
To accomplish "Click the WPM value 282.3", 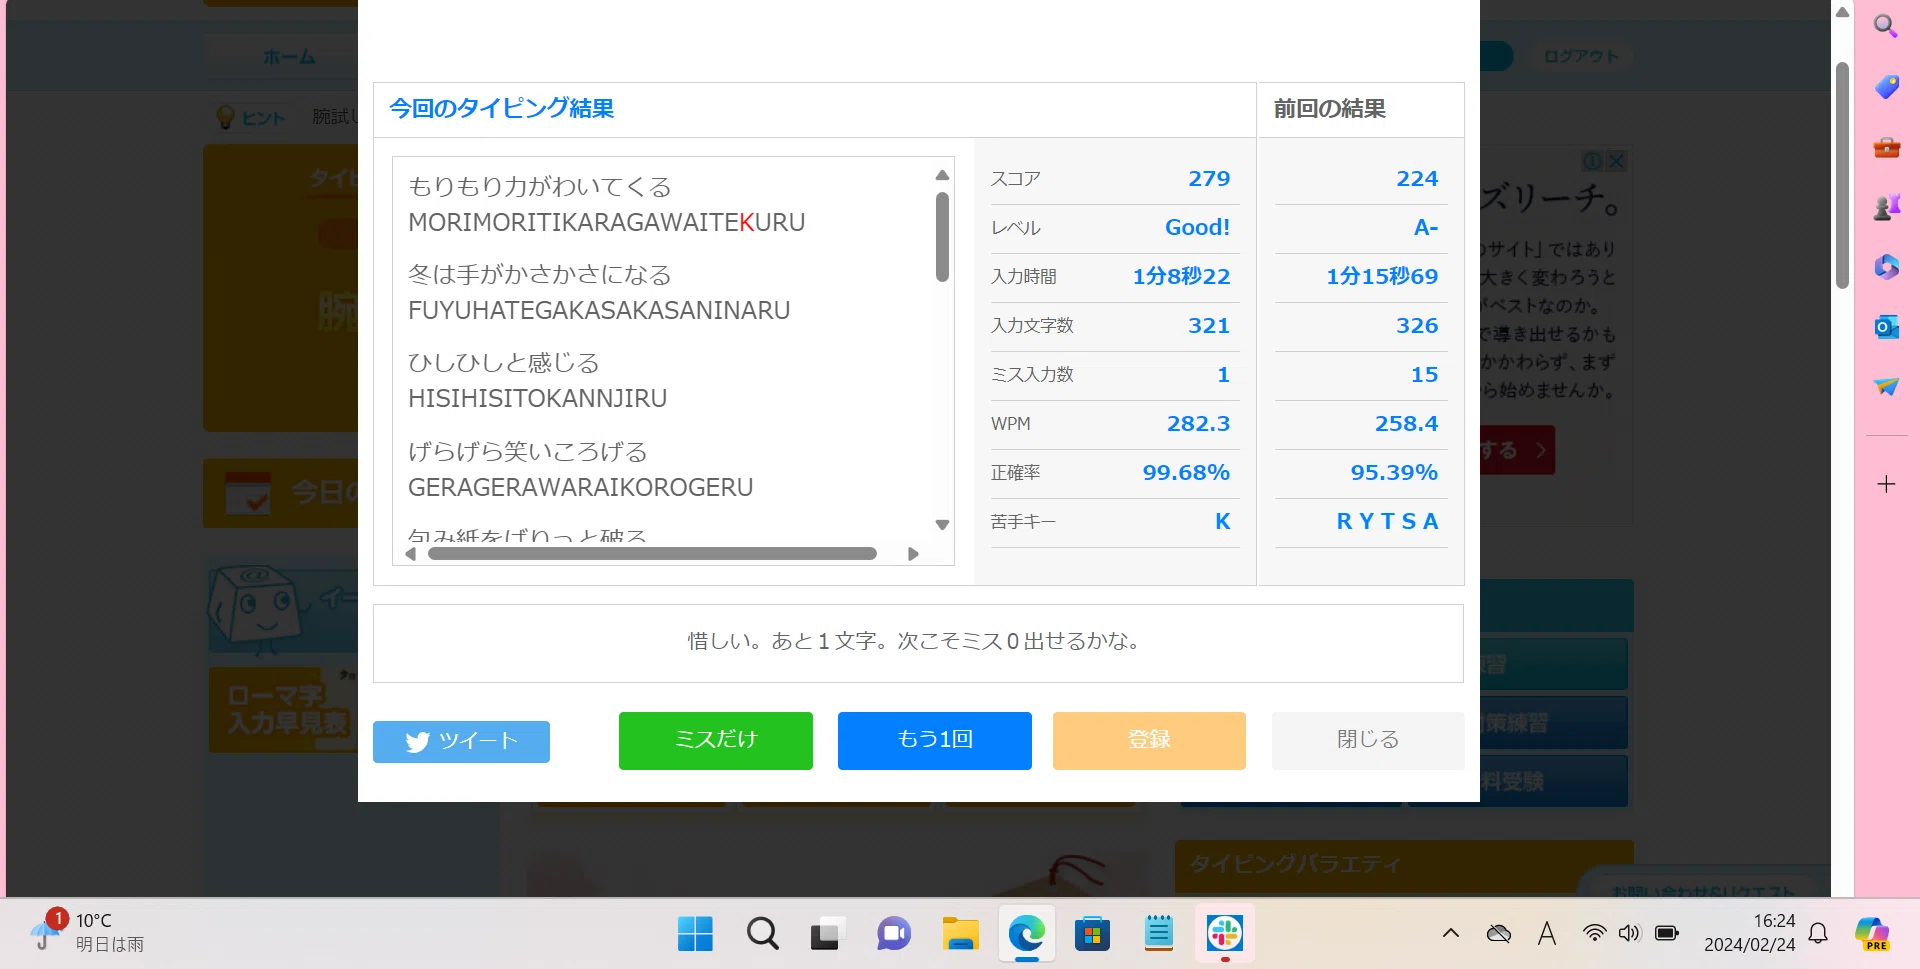I will (x=1198, y=424).
